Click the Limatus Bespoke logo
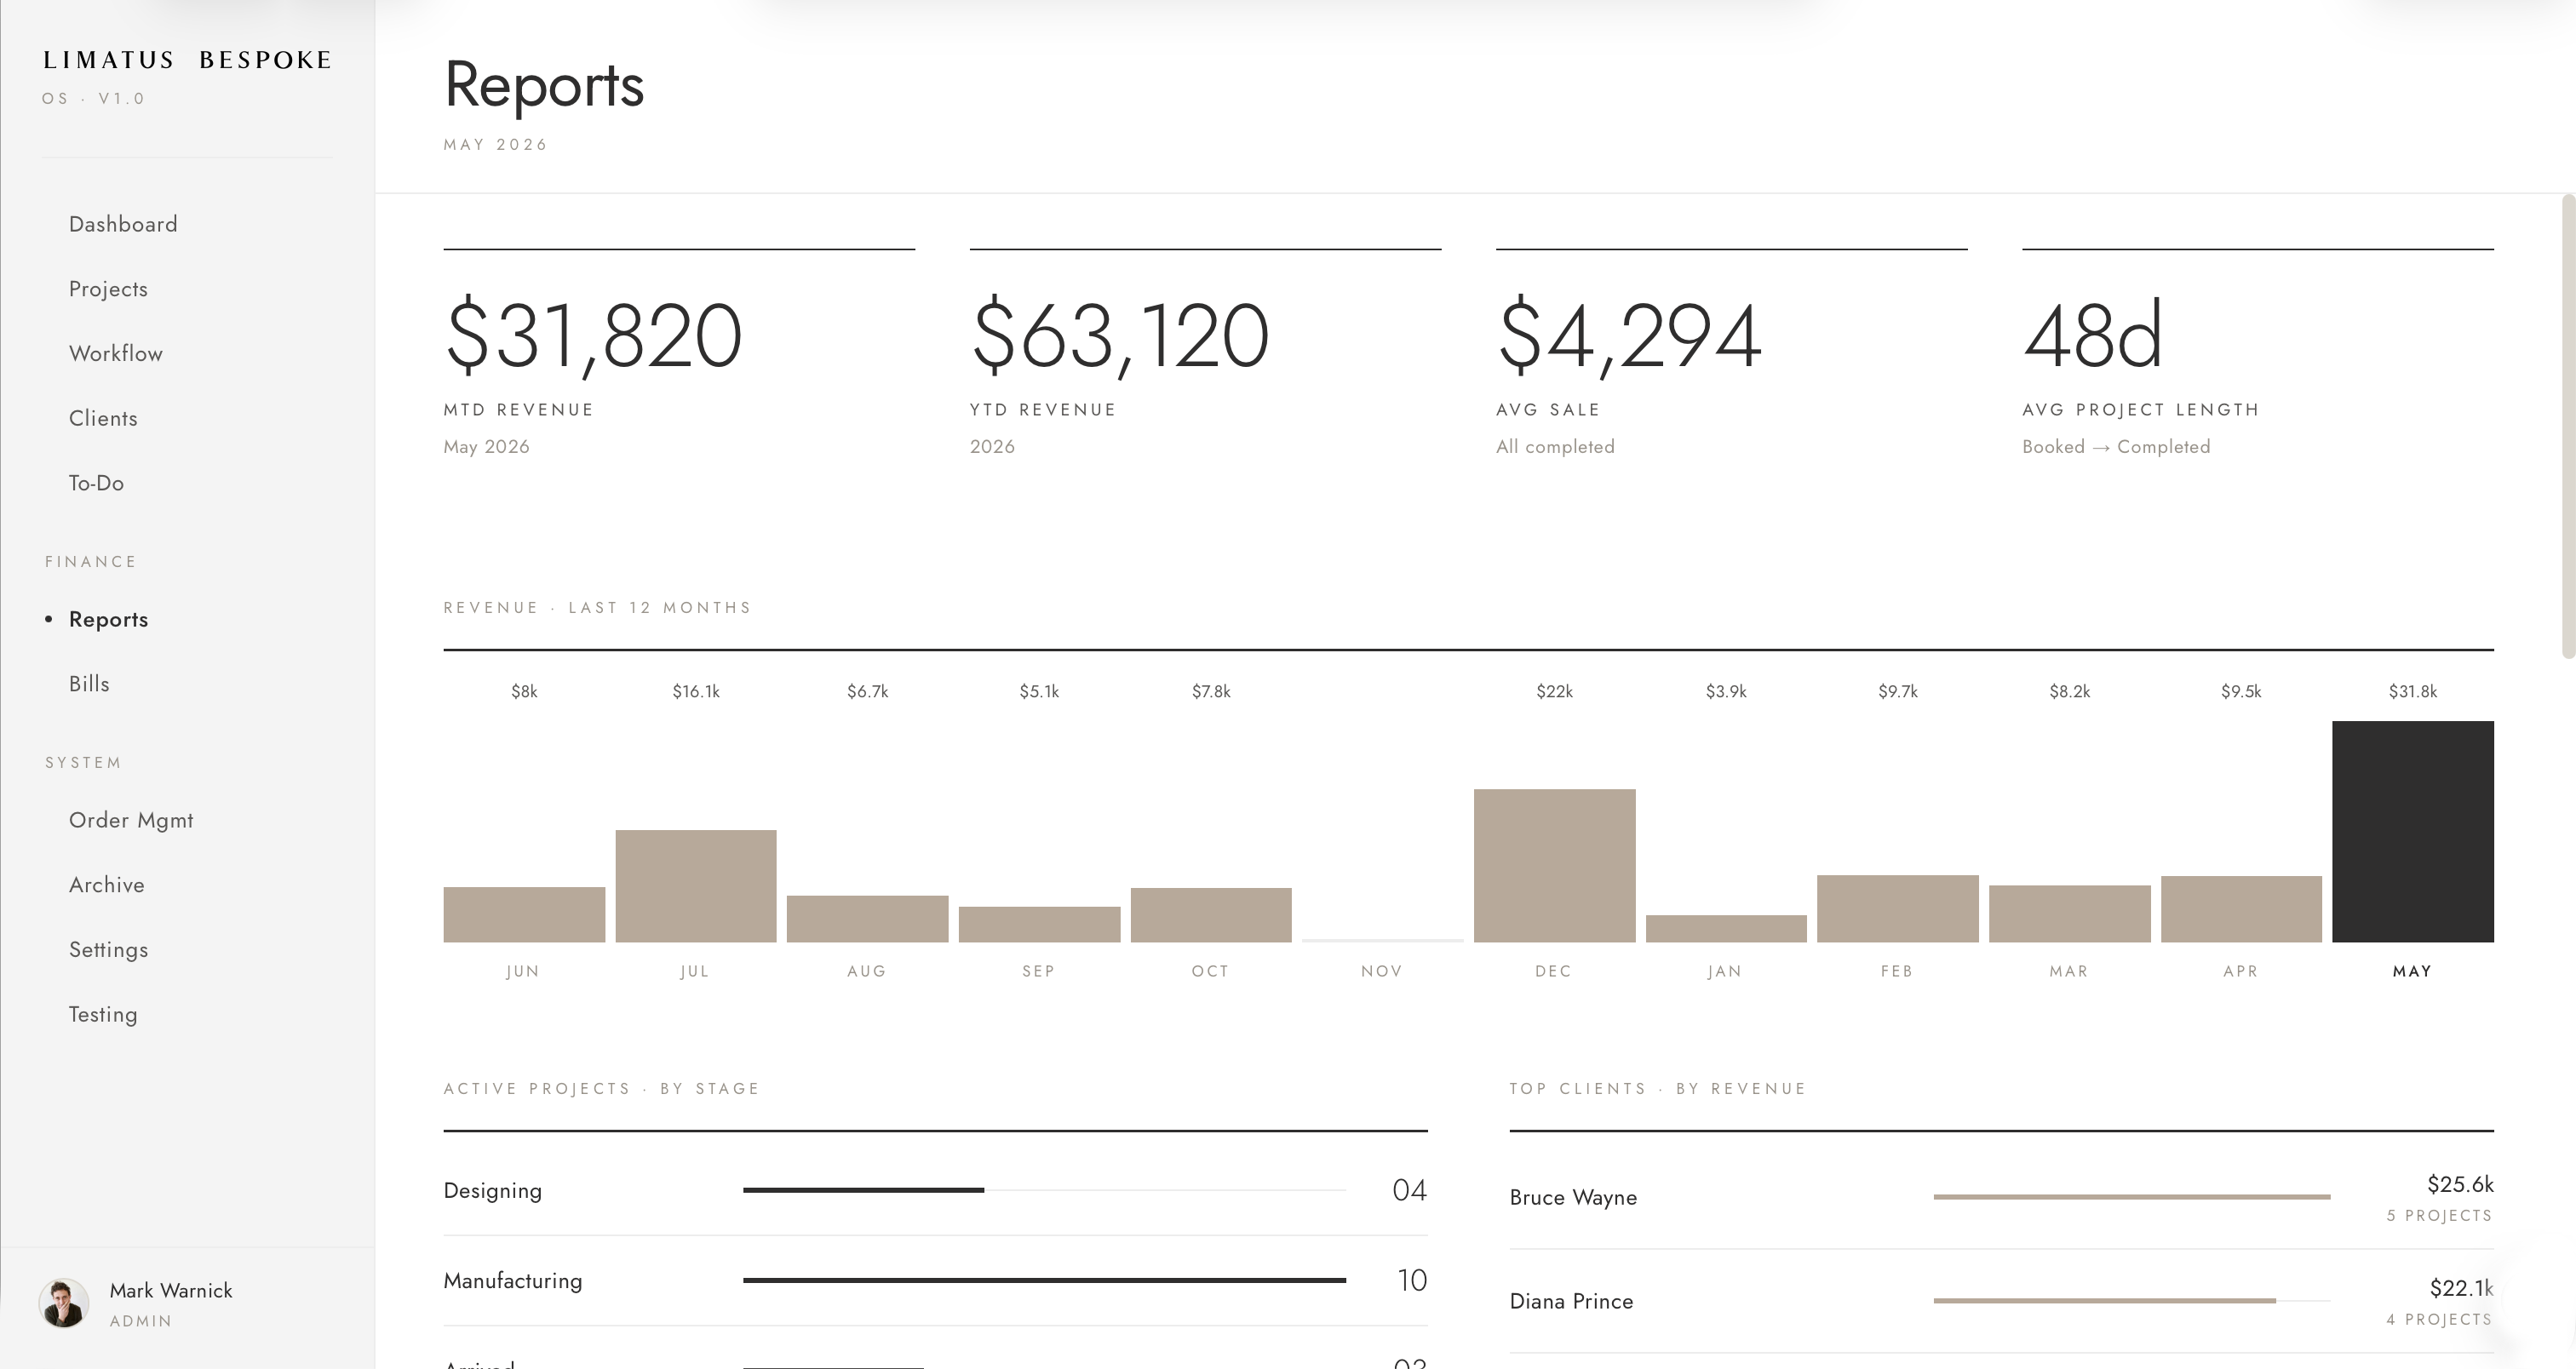This screenshot has height=1369, width=2576. (x=187, y=60)
